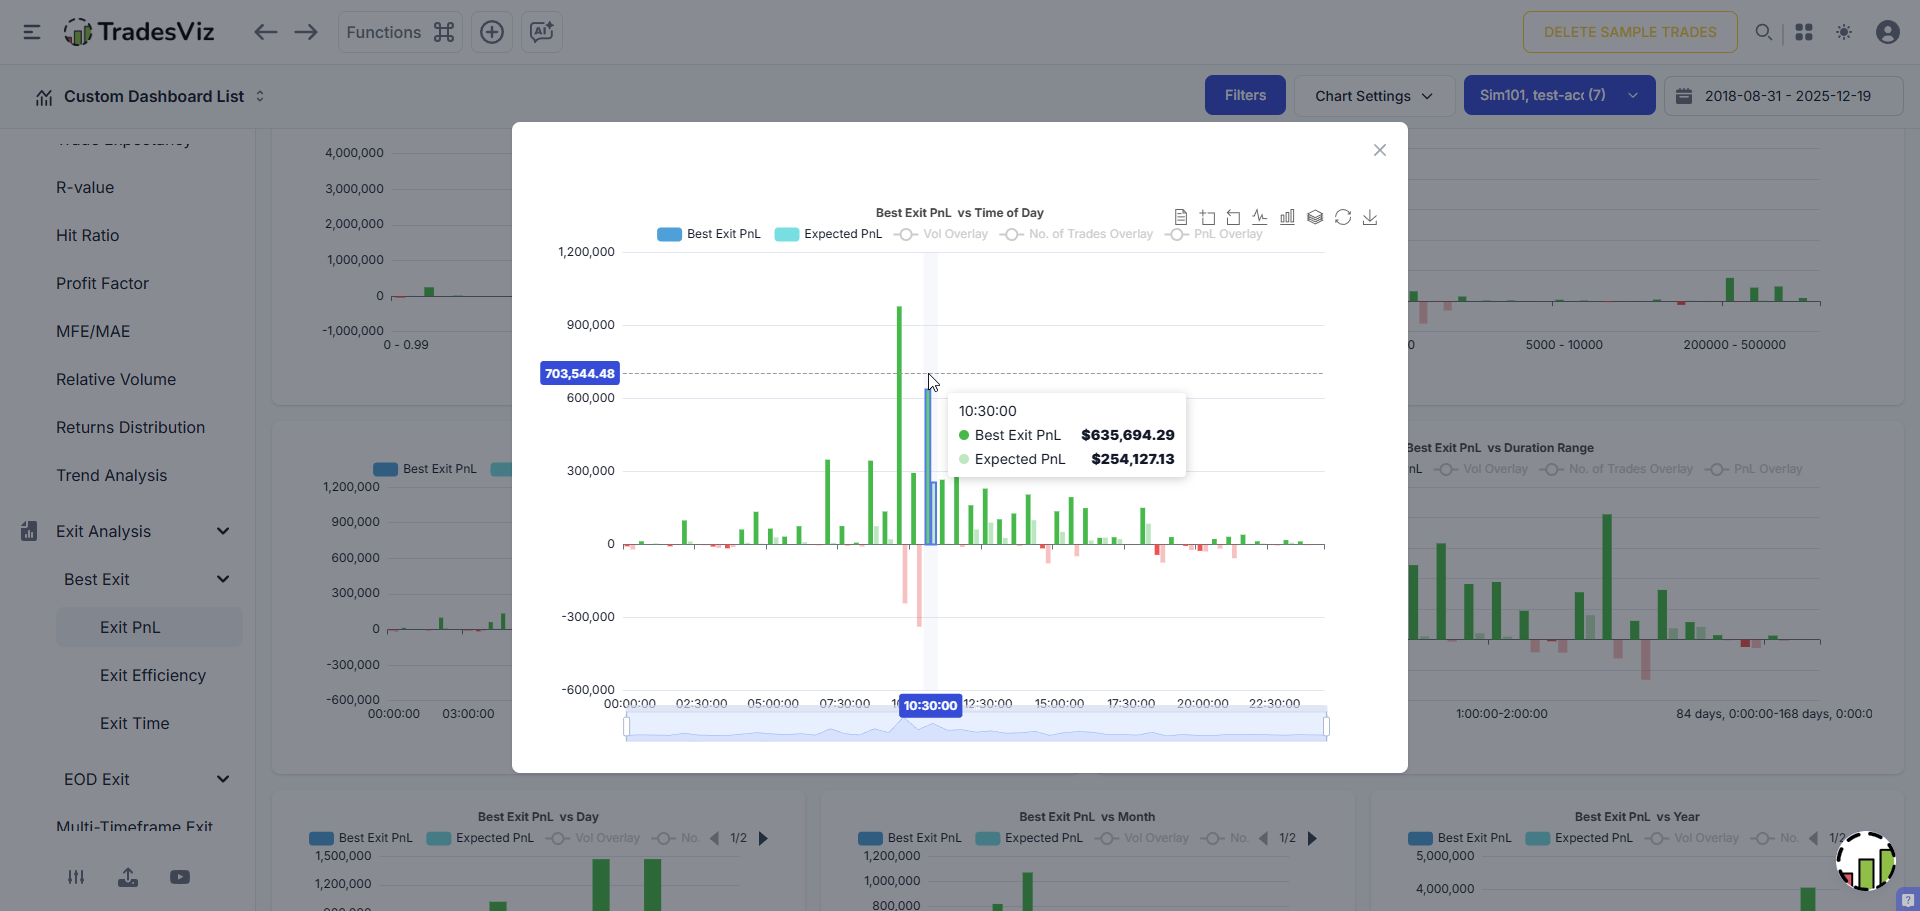Open the TradesViz YouTube link in the sidebar
The image size is (1920, 911).
pyautogui.click(x=180, y=877)
